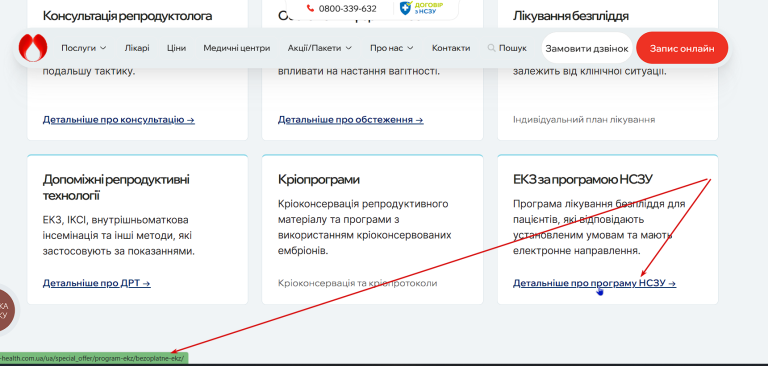This screenshot has height=366, width=768.
Task: Click the search magnifier icon
Action: pos(491,48)
